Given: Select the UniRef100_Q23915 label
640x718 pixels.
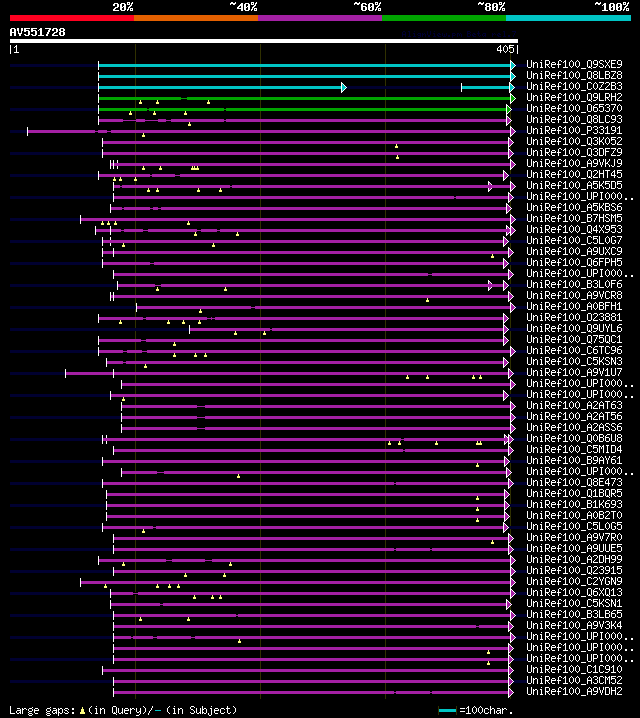Looking at the screenshot, I should [x=574, y=570].
